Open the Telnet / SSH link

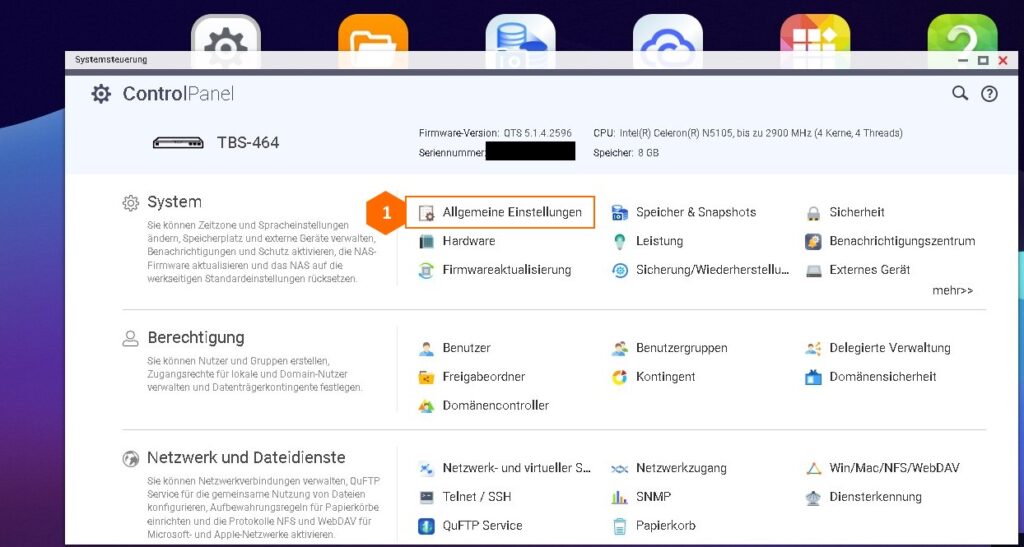pos(477,497)
